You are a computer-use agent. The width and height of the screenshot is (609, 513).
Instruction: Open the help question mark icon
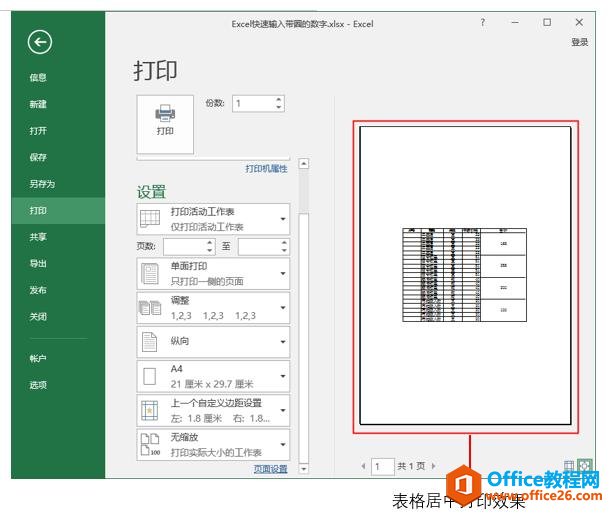tap(482, 23)
